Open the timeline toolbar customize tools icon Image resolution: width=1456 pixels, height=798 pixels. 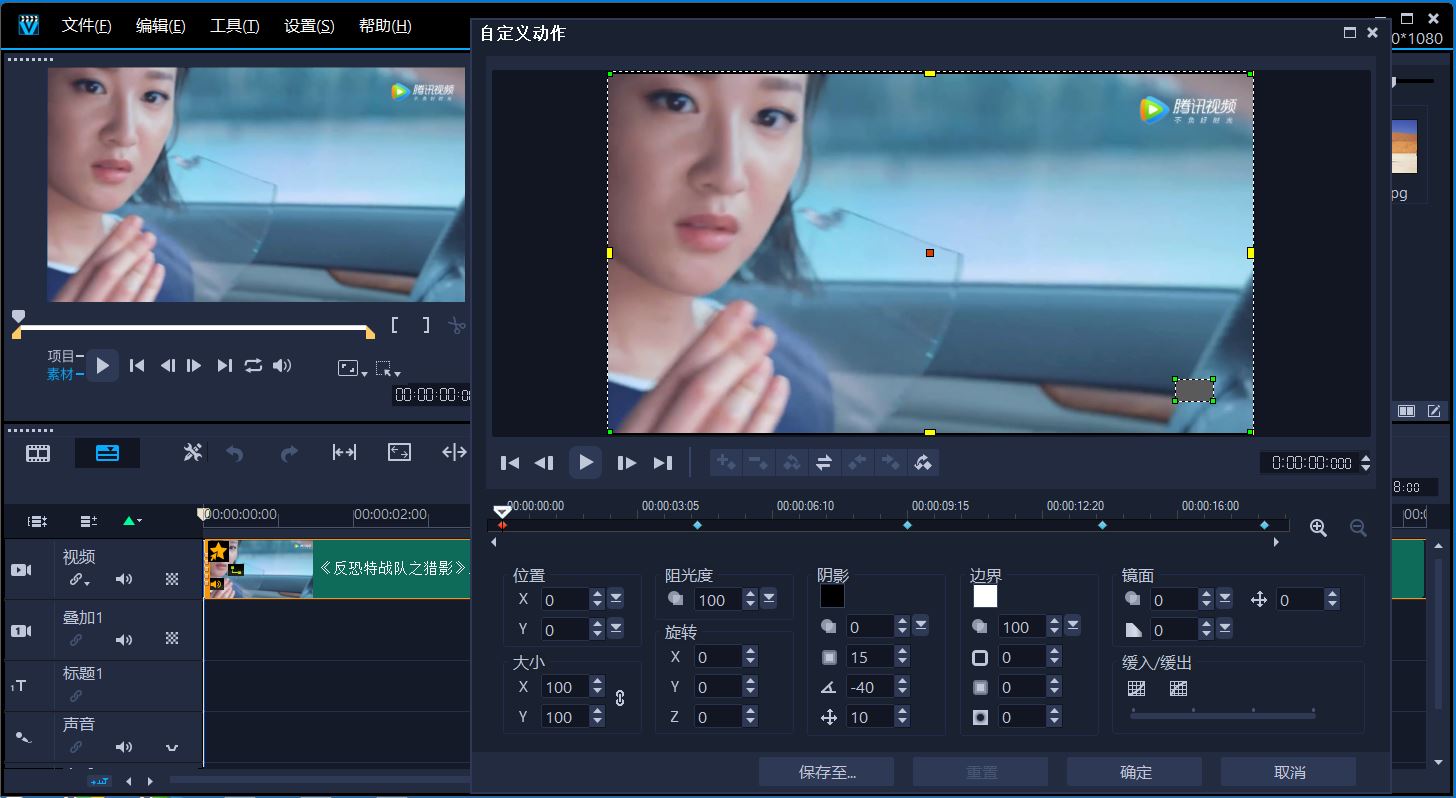tap(193, 453)
